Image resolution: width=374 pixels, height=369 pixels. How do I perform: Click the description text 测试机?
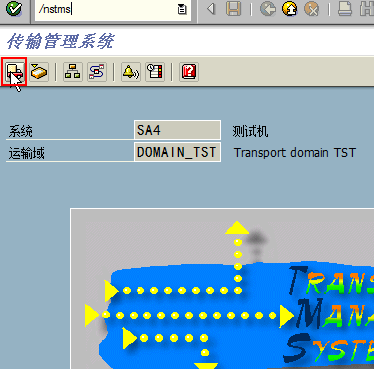pyautogui.click(x=250, y=131)
